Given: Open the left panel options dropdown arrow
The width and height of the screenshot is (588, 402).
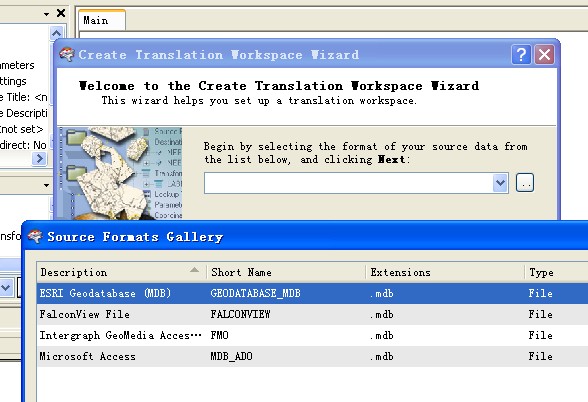Looking at the screenshot, I should tap(46, 14).
